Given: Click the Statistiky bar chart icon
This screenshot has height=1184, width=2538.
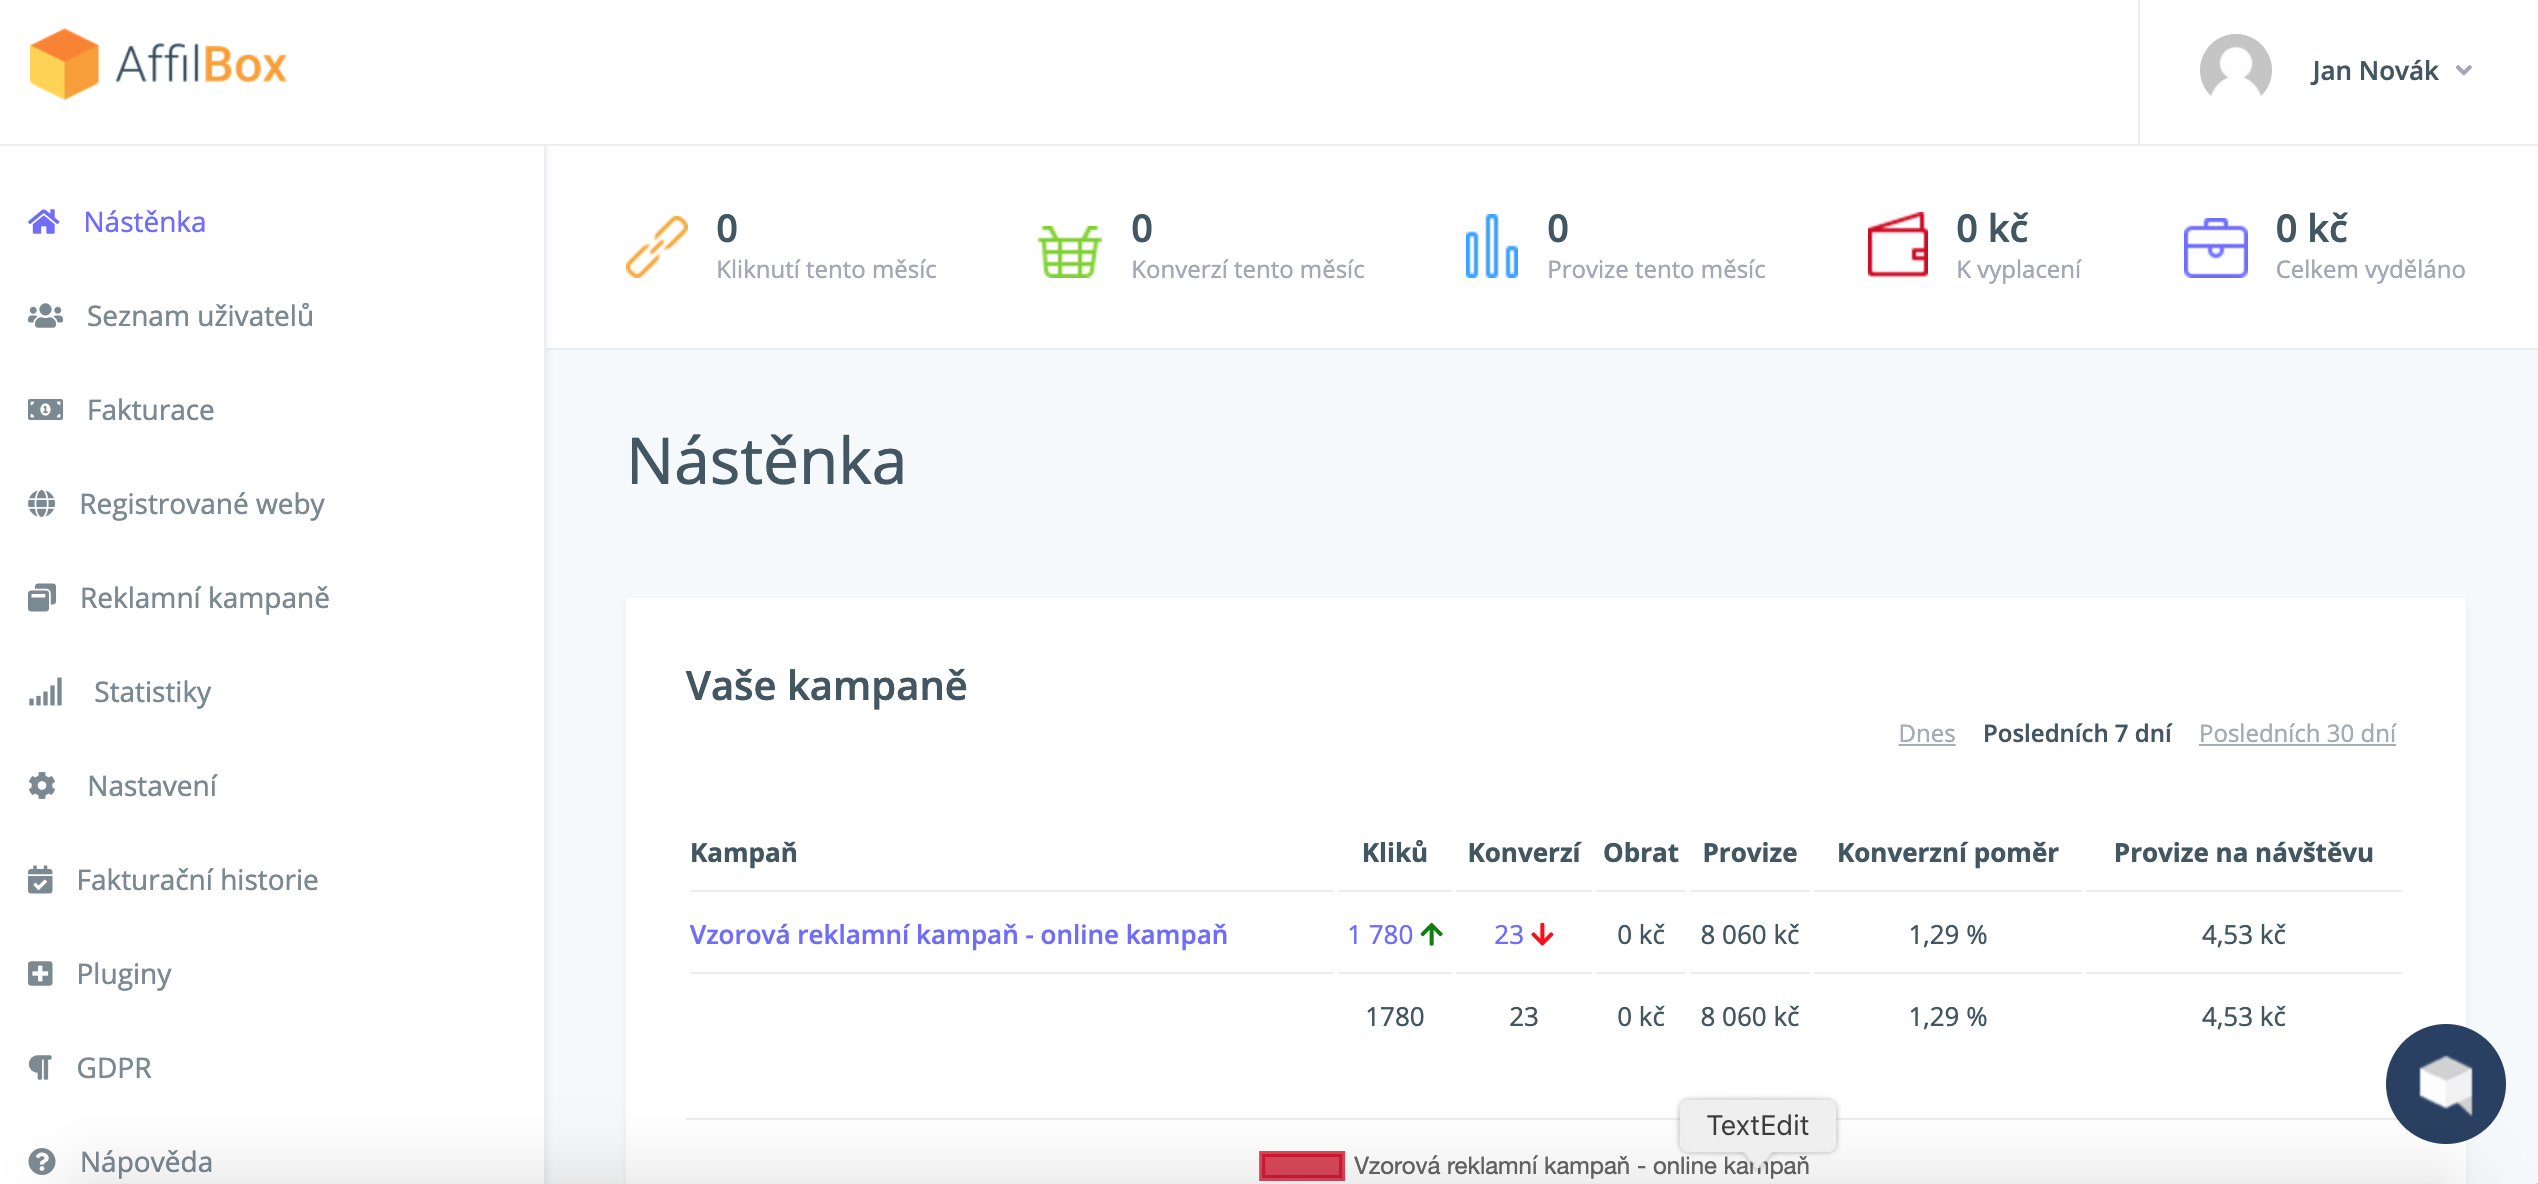Looking at the screenshot, I should 46,692.
